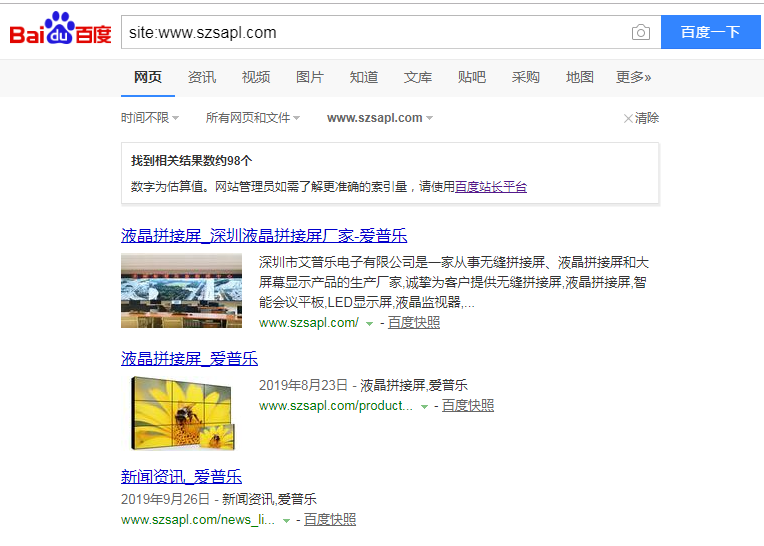
Task: Switch to the 视频 tab
Action: [256, 77]
